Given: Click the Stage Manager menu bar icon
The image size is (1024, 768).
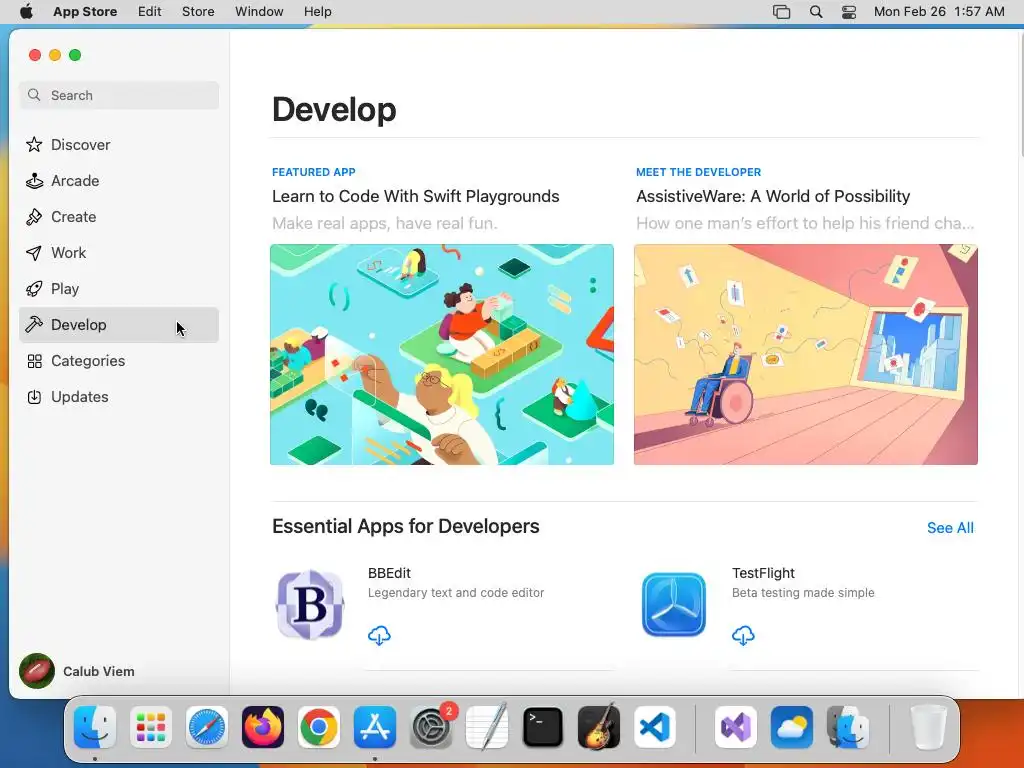Looking at the screenshot, I should pyautogui.click(x=782, y=12).
